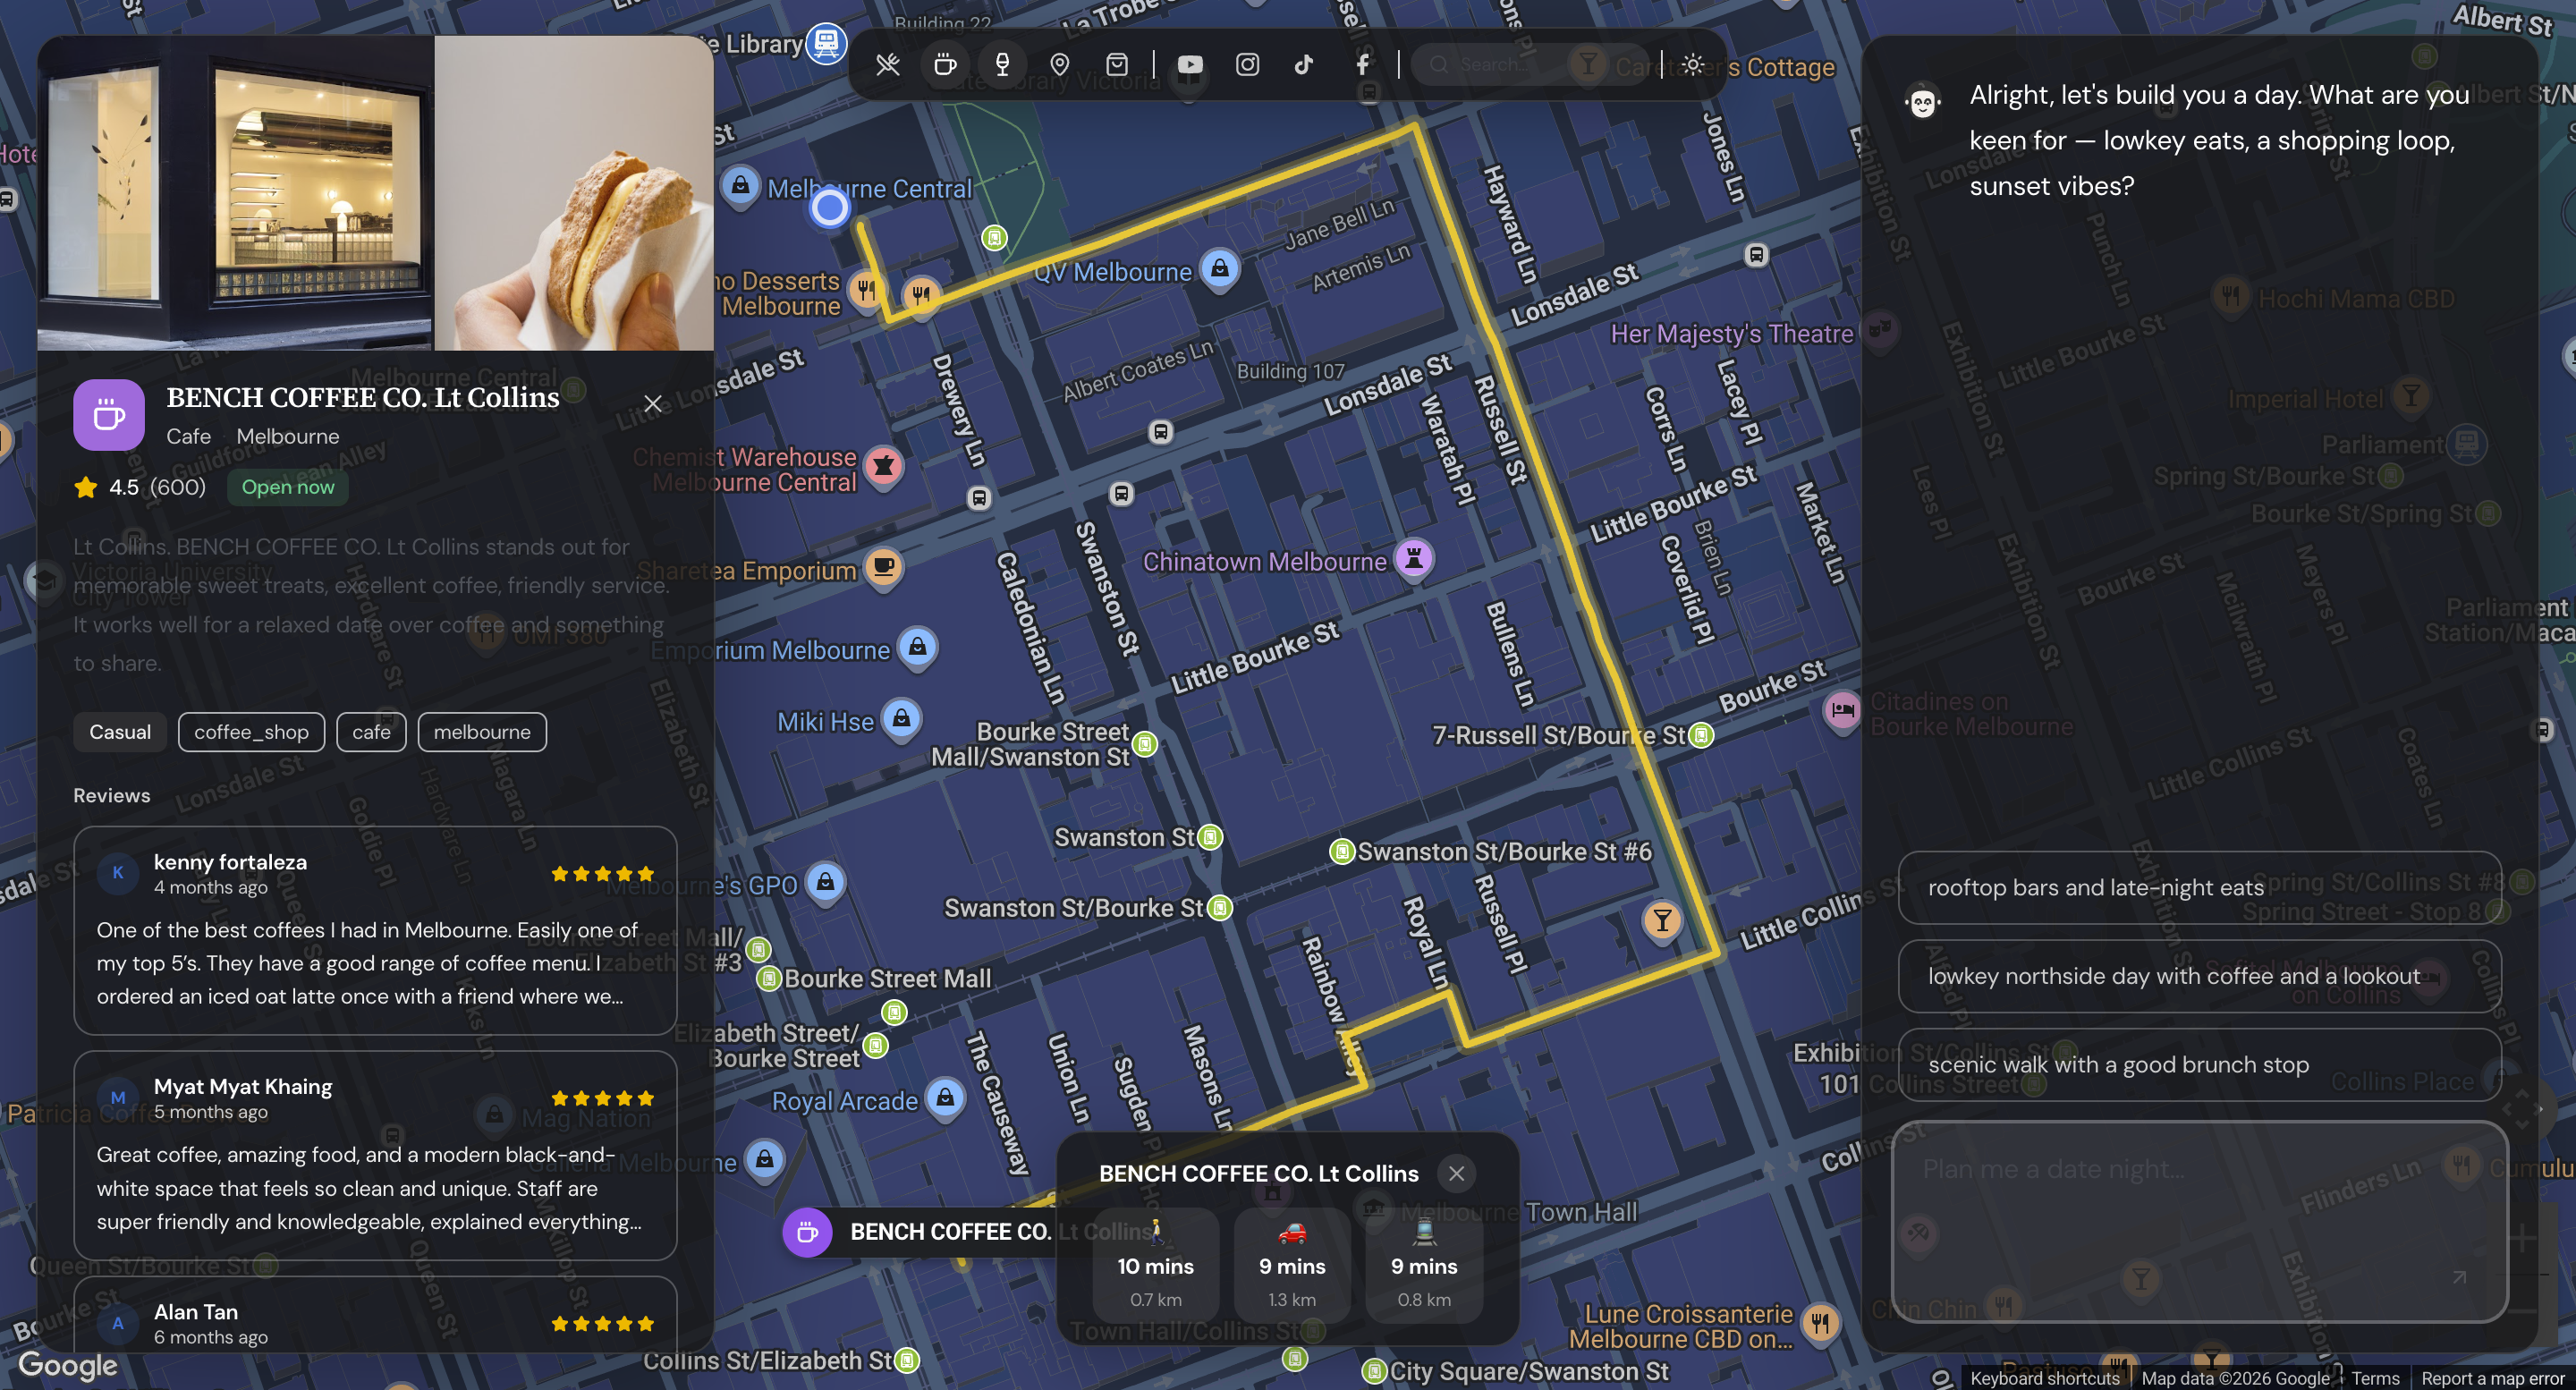Choose 'scenic walk with a good brunch stop'
The height and width of the screenshot is (1390, 2576).
[x=2199, y=1065]
